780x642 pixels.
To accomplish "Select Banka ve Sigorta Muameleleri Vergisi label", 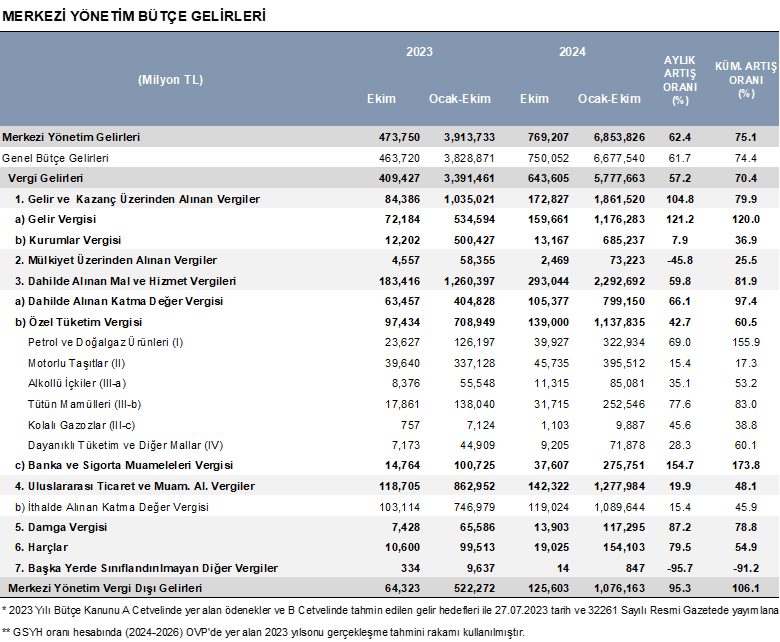I will click(x=124, y=465).
